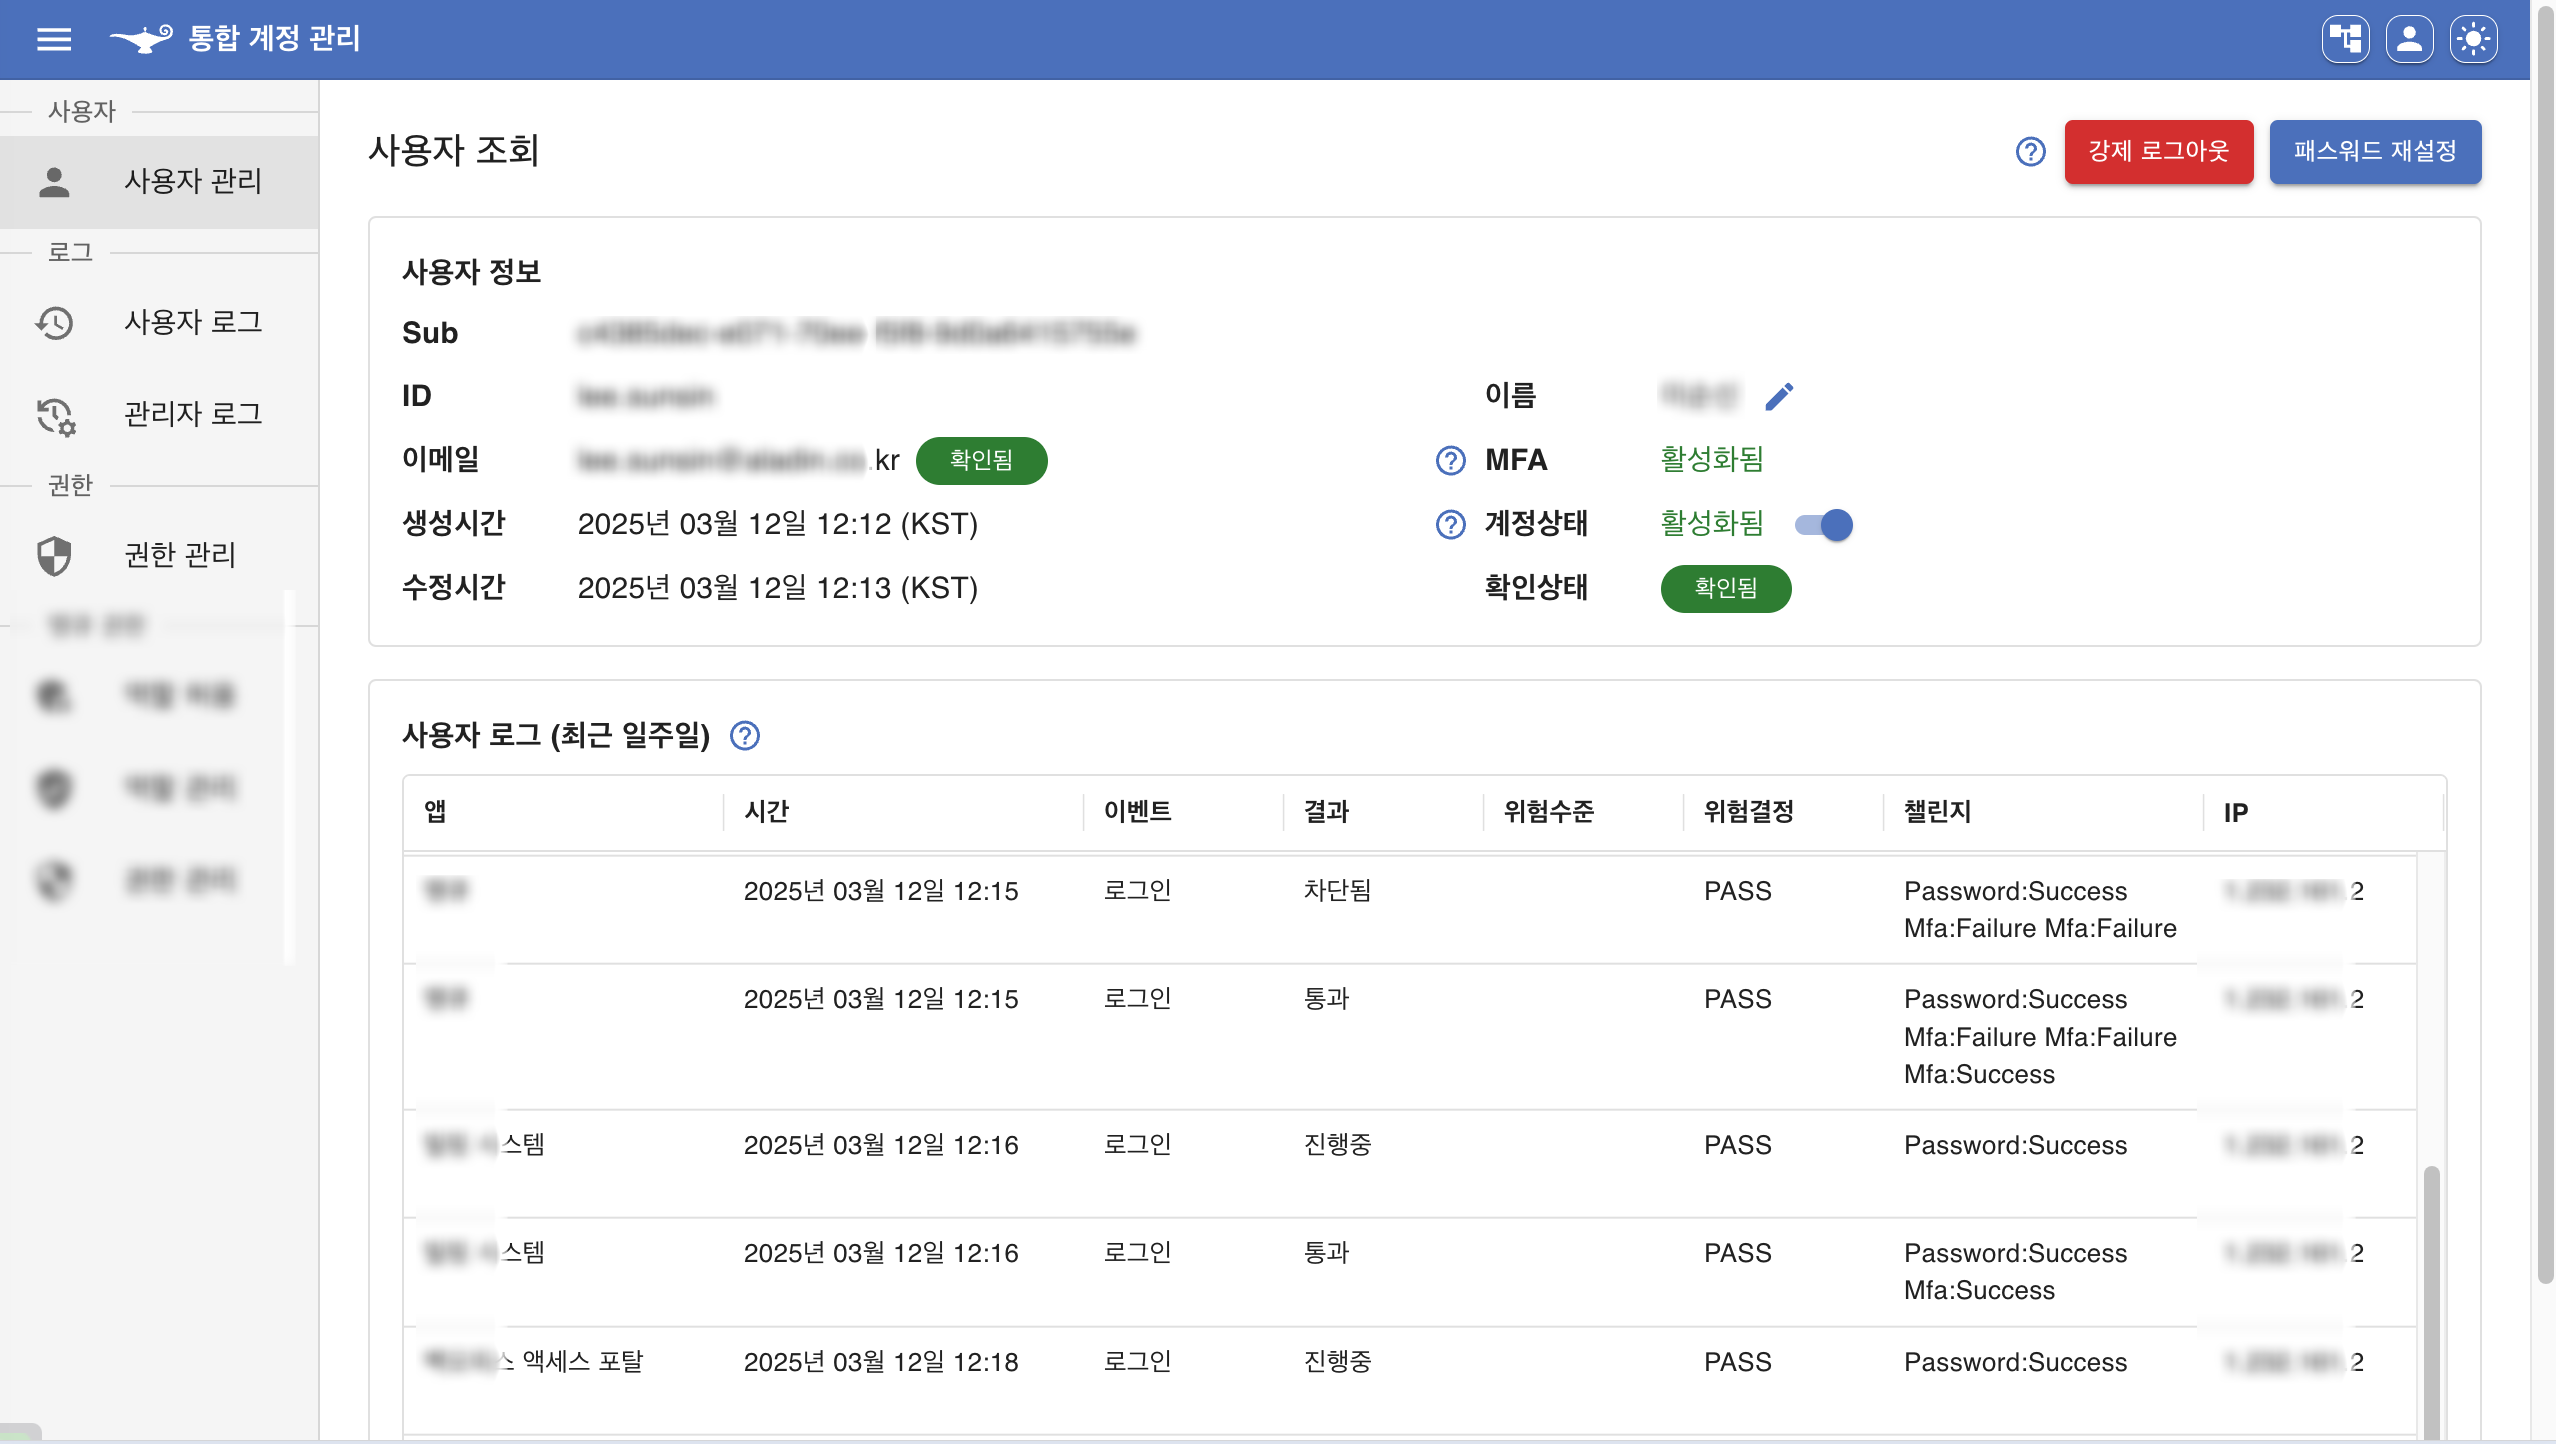Viewport: 2556px width, 1444px height.
Task: Click help icon beside 사용자 로그 title
Action: [x=745, y=736]
